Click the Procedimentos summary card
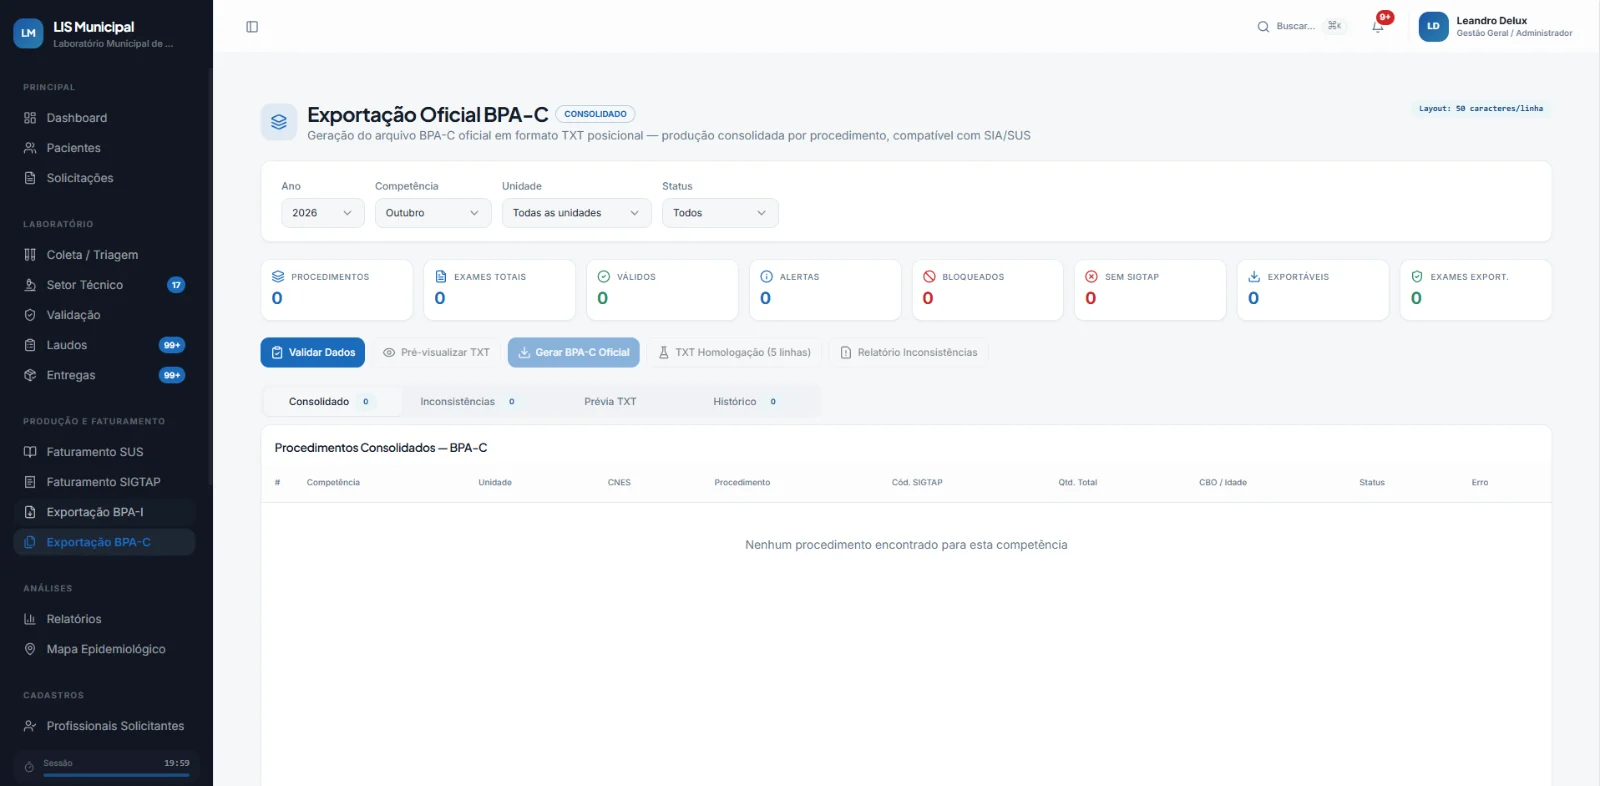Screen dimensions: 1600x786 (337, 290)
